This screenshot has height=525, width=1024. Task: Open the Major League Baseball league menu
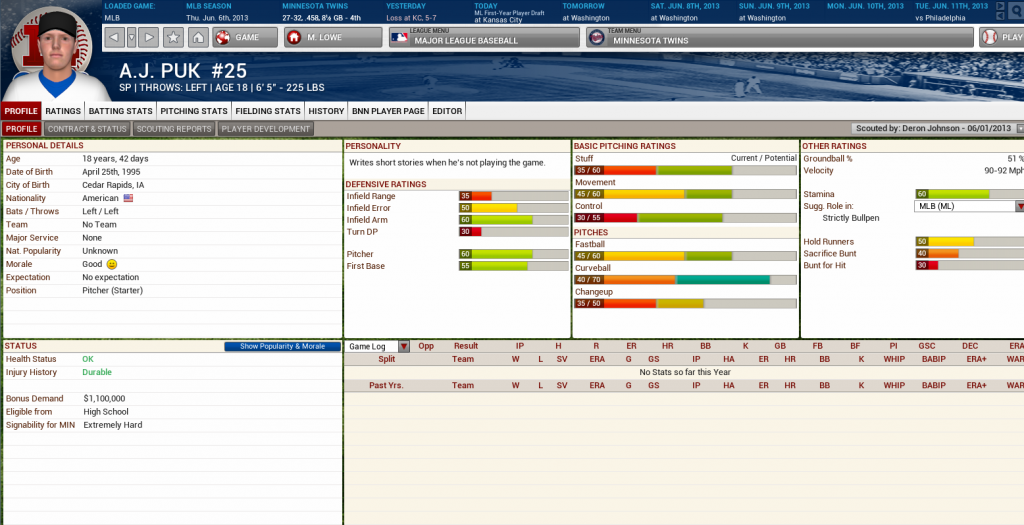click(484, 37)
